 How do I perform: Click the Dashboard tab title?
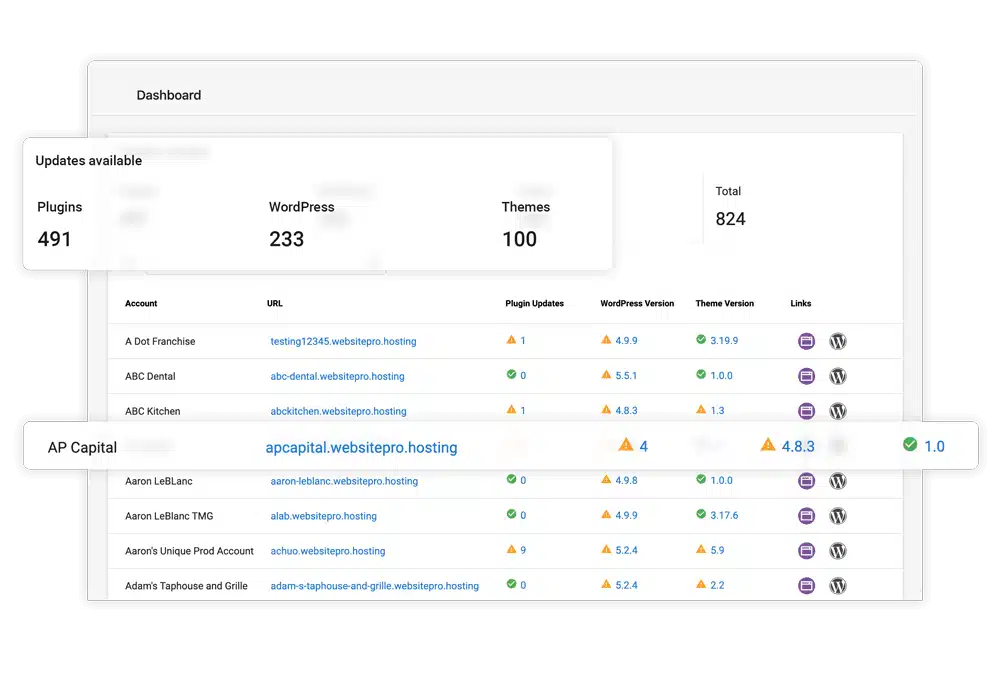(169, 95)
